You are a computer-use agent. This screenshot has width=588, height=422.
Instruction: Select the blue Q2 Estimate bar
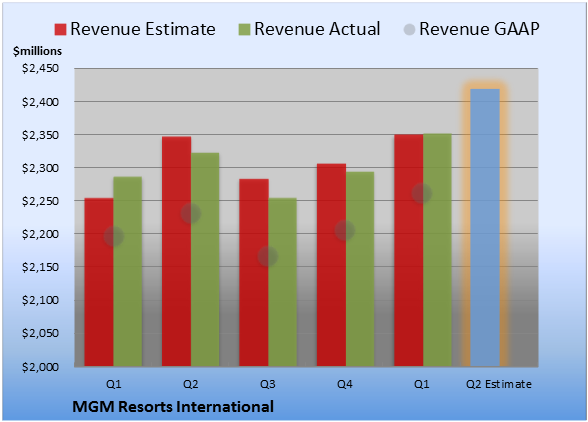(x=485, y=227)
